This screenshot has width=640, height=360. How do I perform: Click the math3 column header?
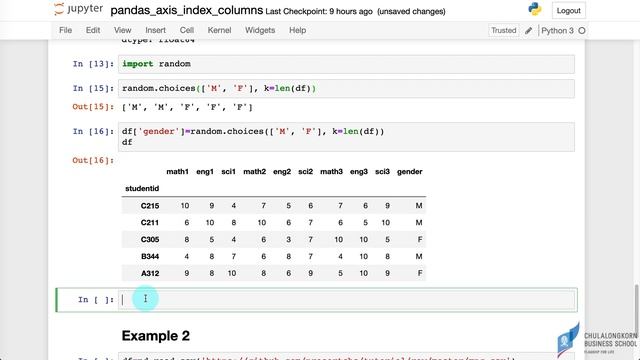tap(331, 172)
